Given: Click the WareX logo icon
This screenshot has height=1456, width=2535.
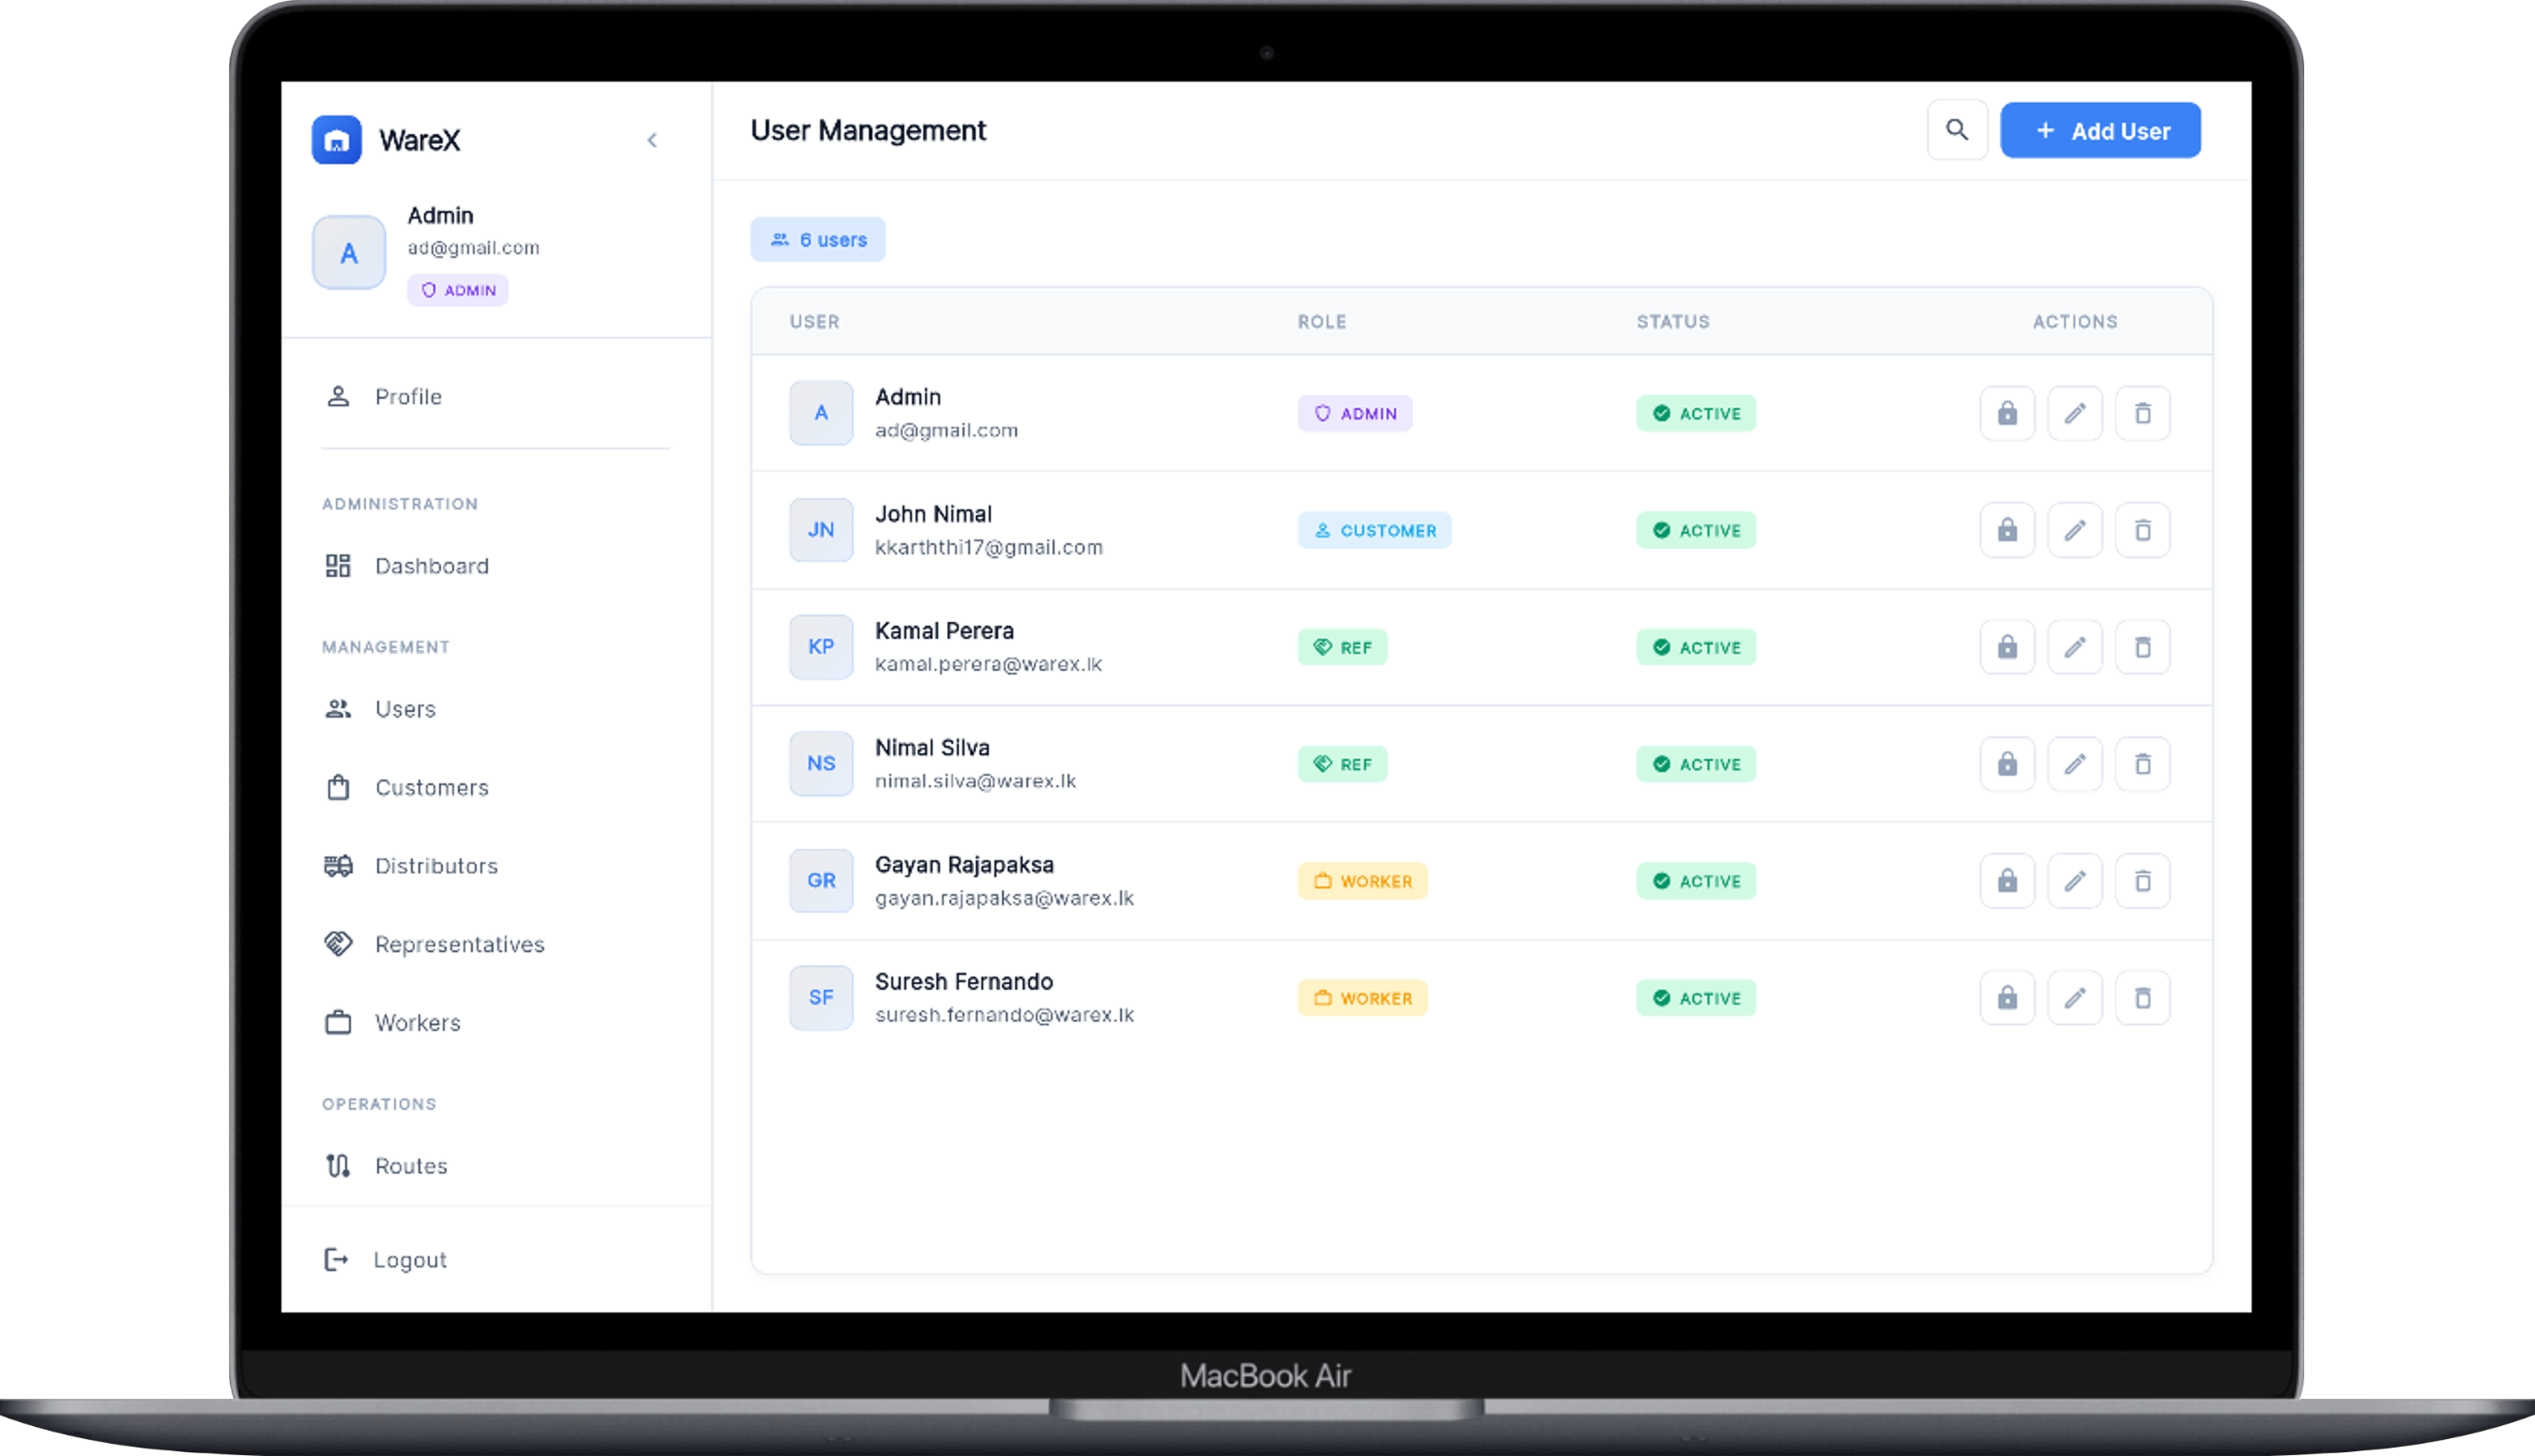Looking at the screenshot, I should point(336,140).
